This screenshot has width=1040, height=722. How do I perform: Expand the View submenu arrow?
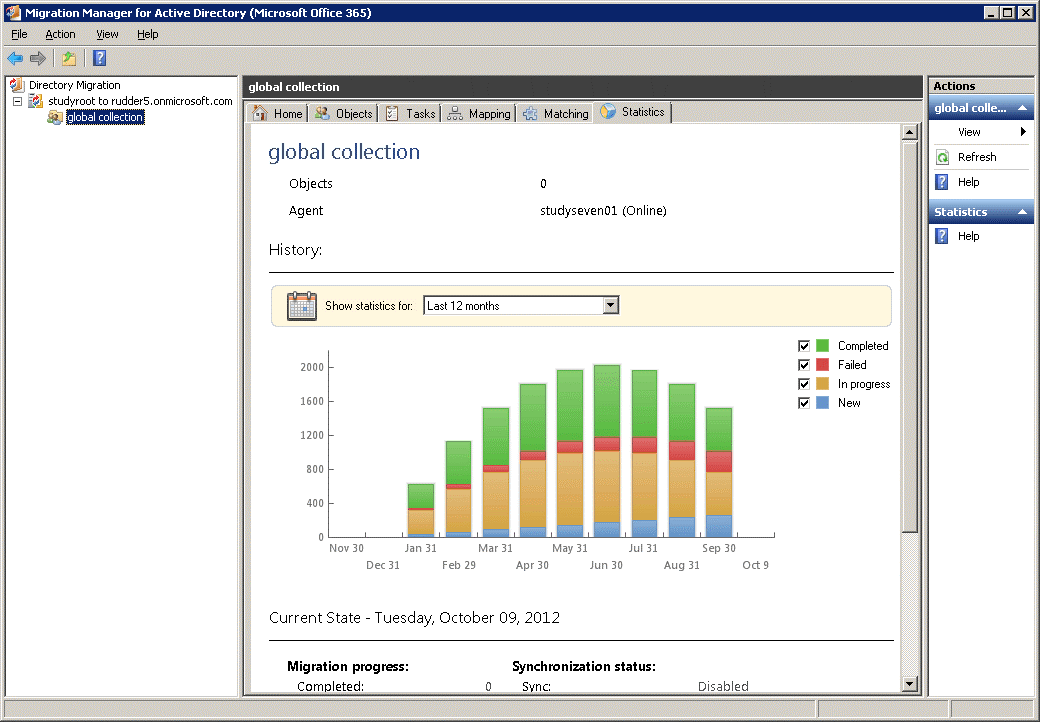(x=1023, y=132)
